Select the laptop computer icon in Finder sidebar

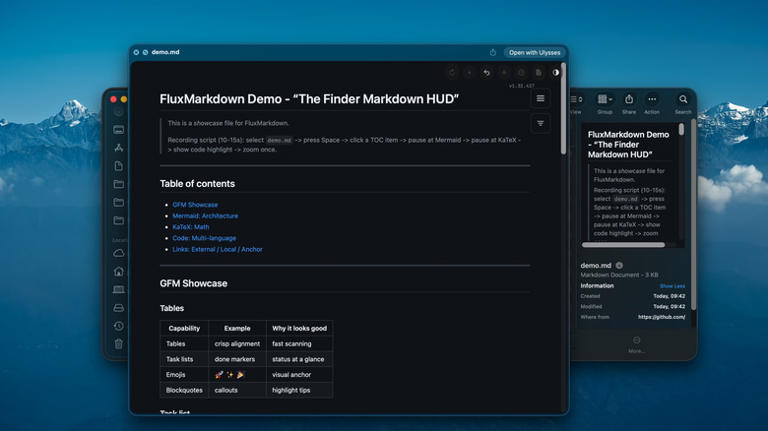click(119, 289)
